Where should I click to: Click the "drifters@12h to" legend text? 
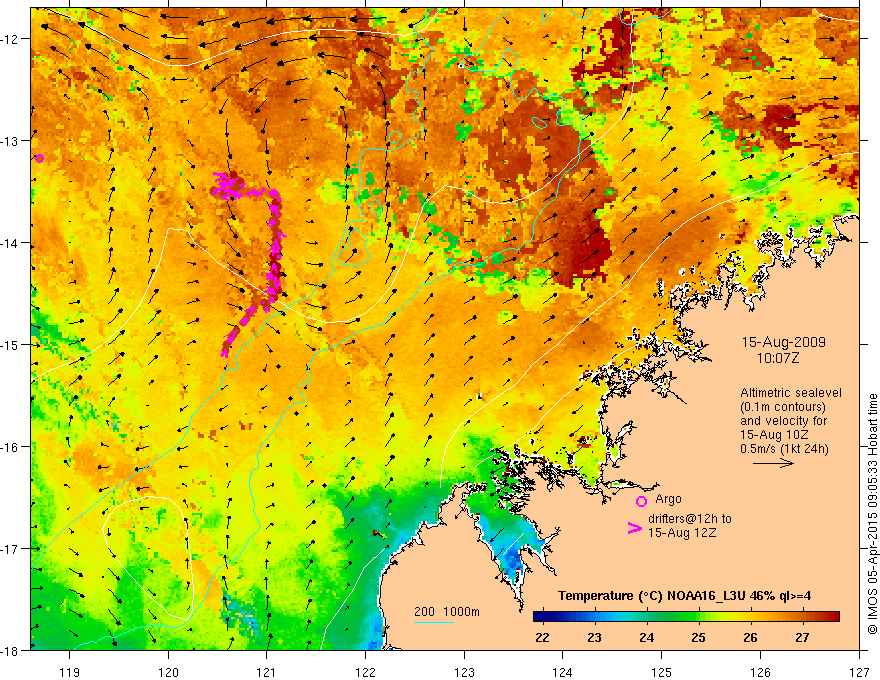coord(690,519)
